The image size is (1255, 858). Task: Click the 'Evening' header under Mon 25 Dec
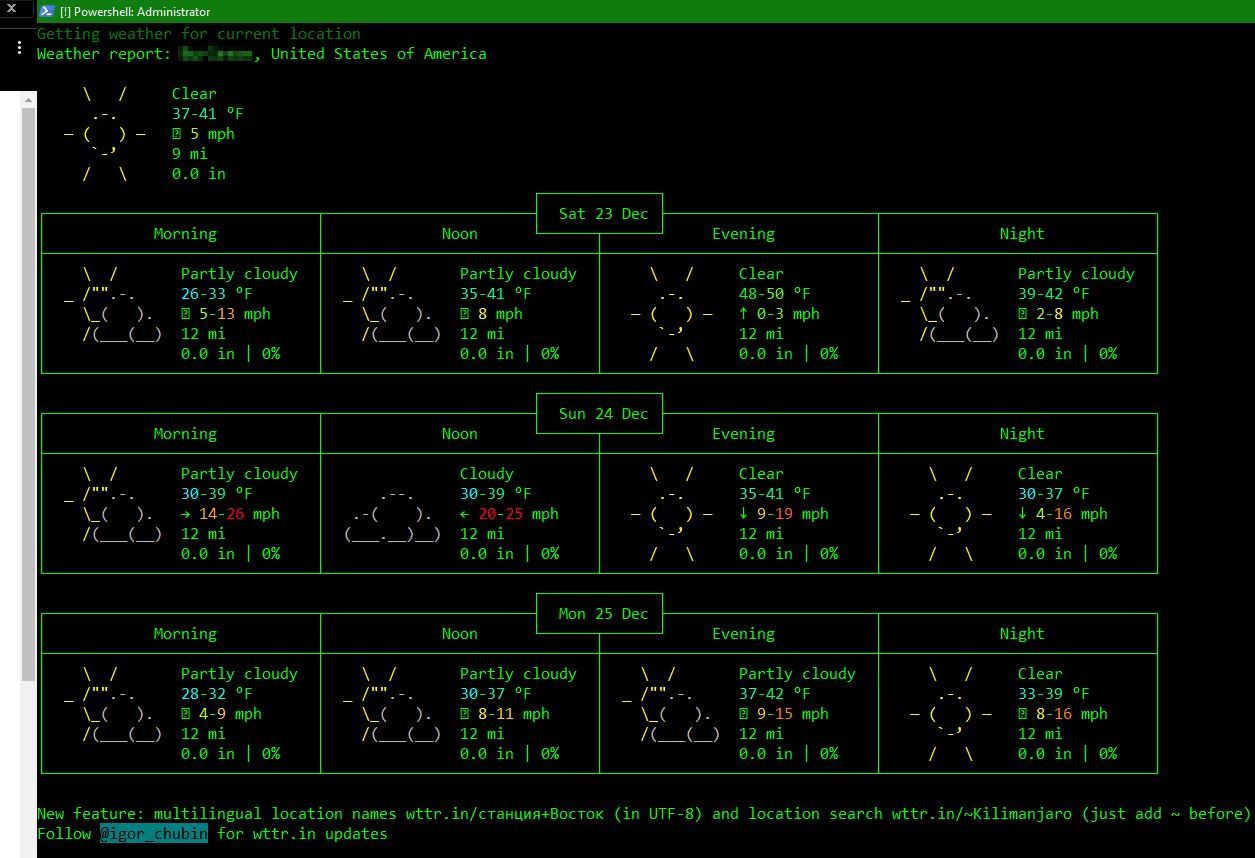(x=743, y=634)
